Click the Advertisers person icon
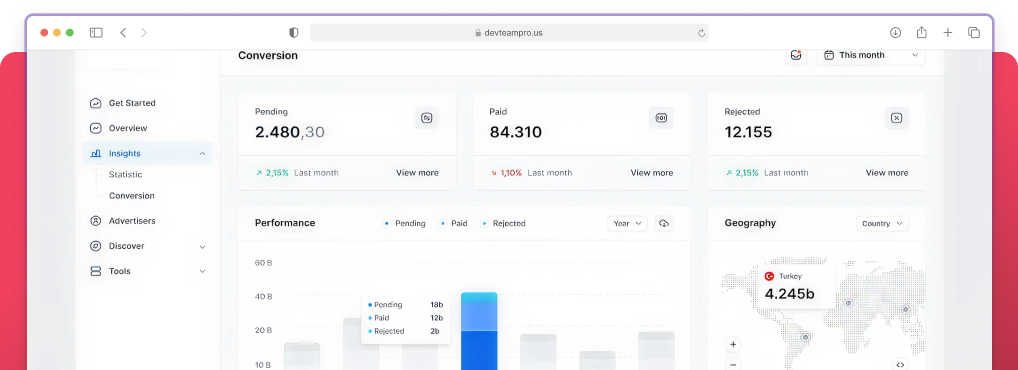Viewport: 1018px width, 370px height. click(x=95, y=221)
